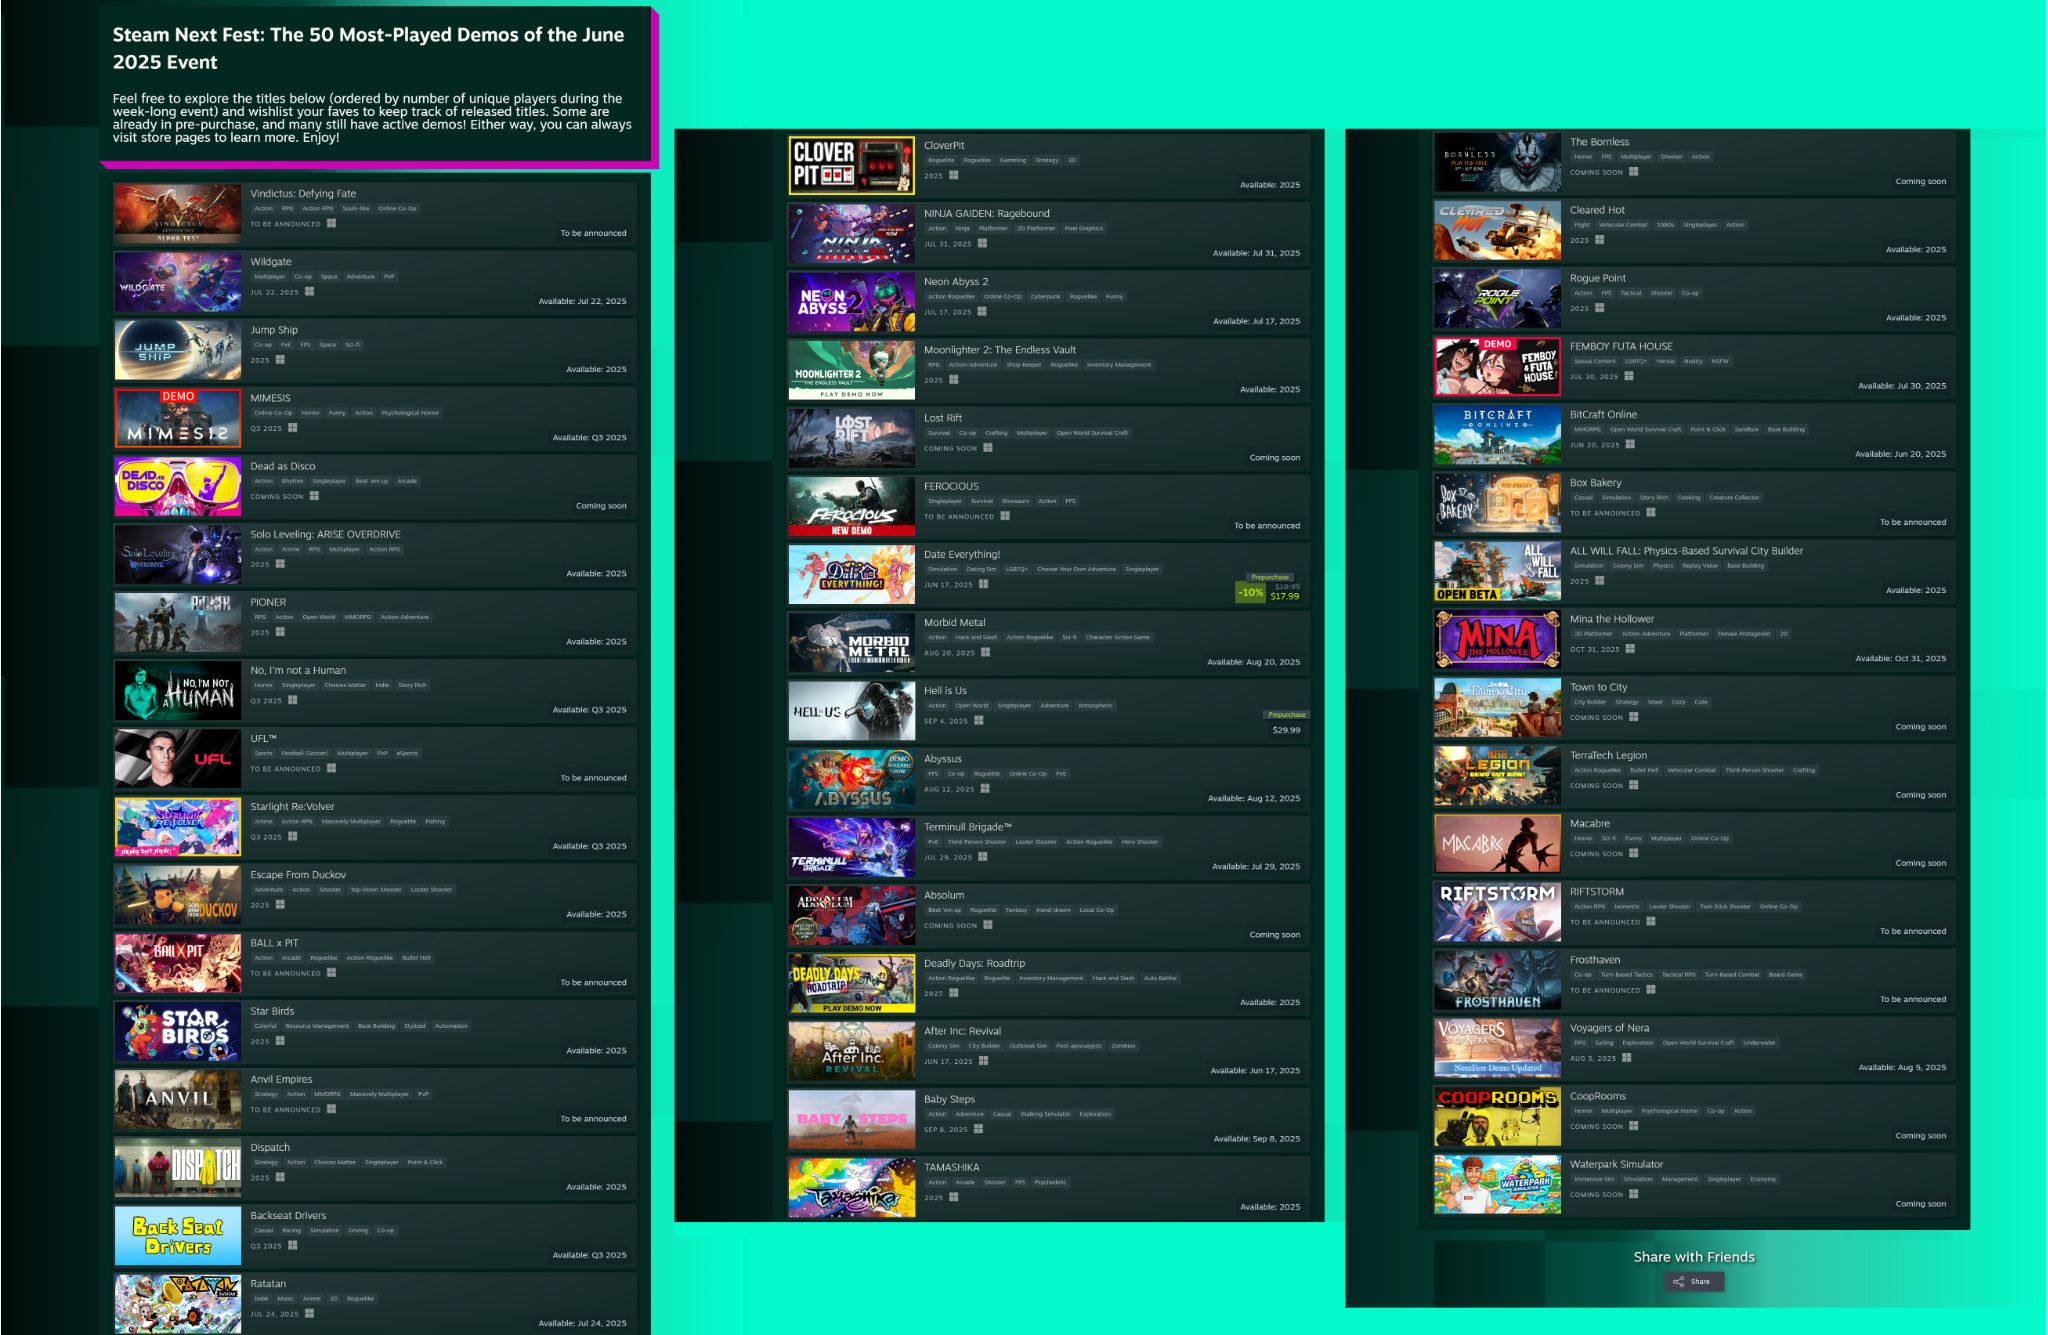Image resolution: width=2048 pixels, height=1335 pixels.
Task: Click the Windows icon in the Jump Ship row
Action: point(280,360)
